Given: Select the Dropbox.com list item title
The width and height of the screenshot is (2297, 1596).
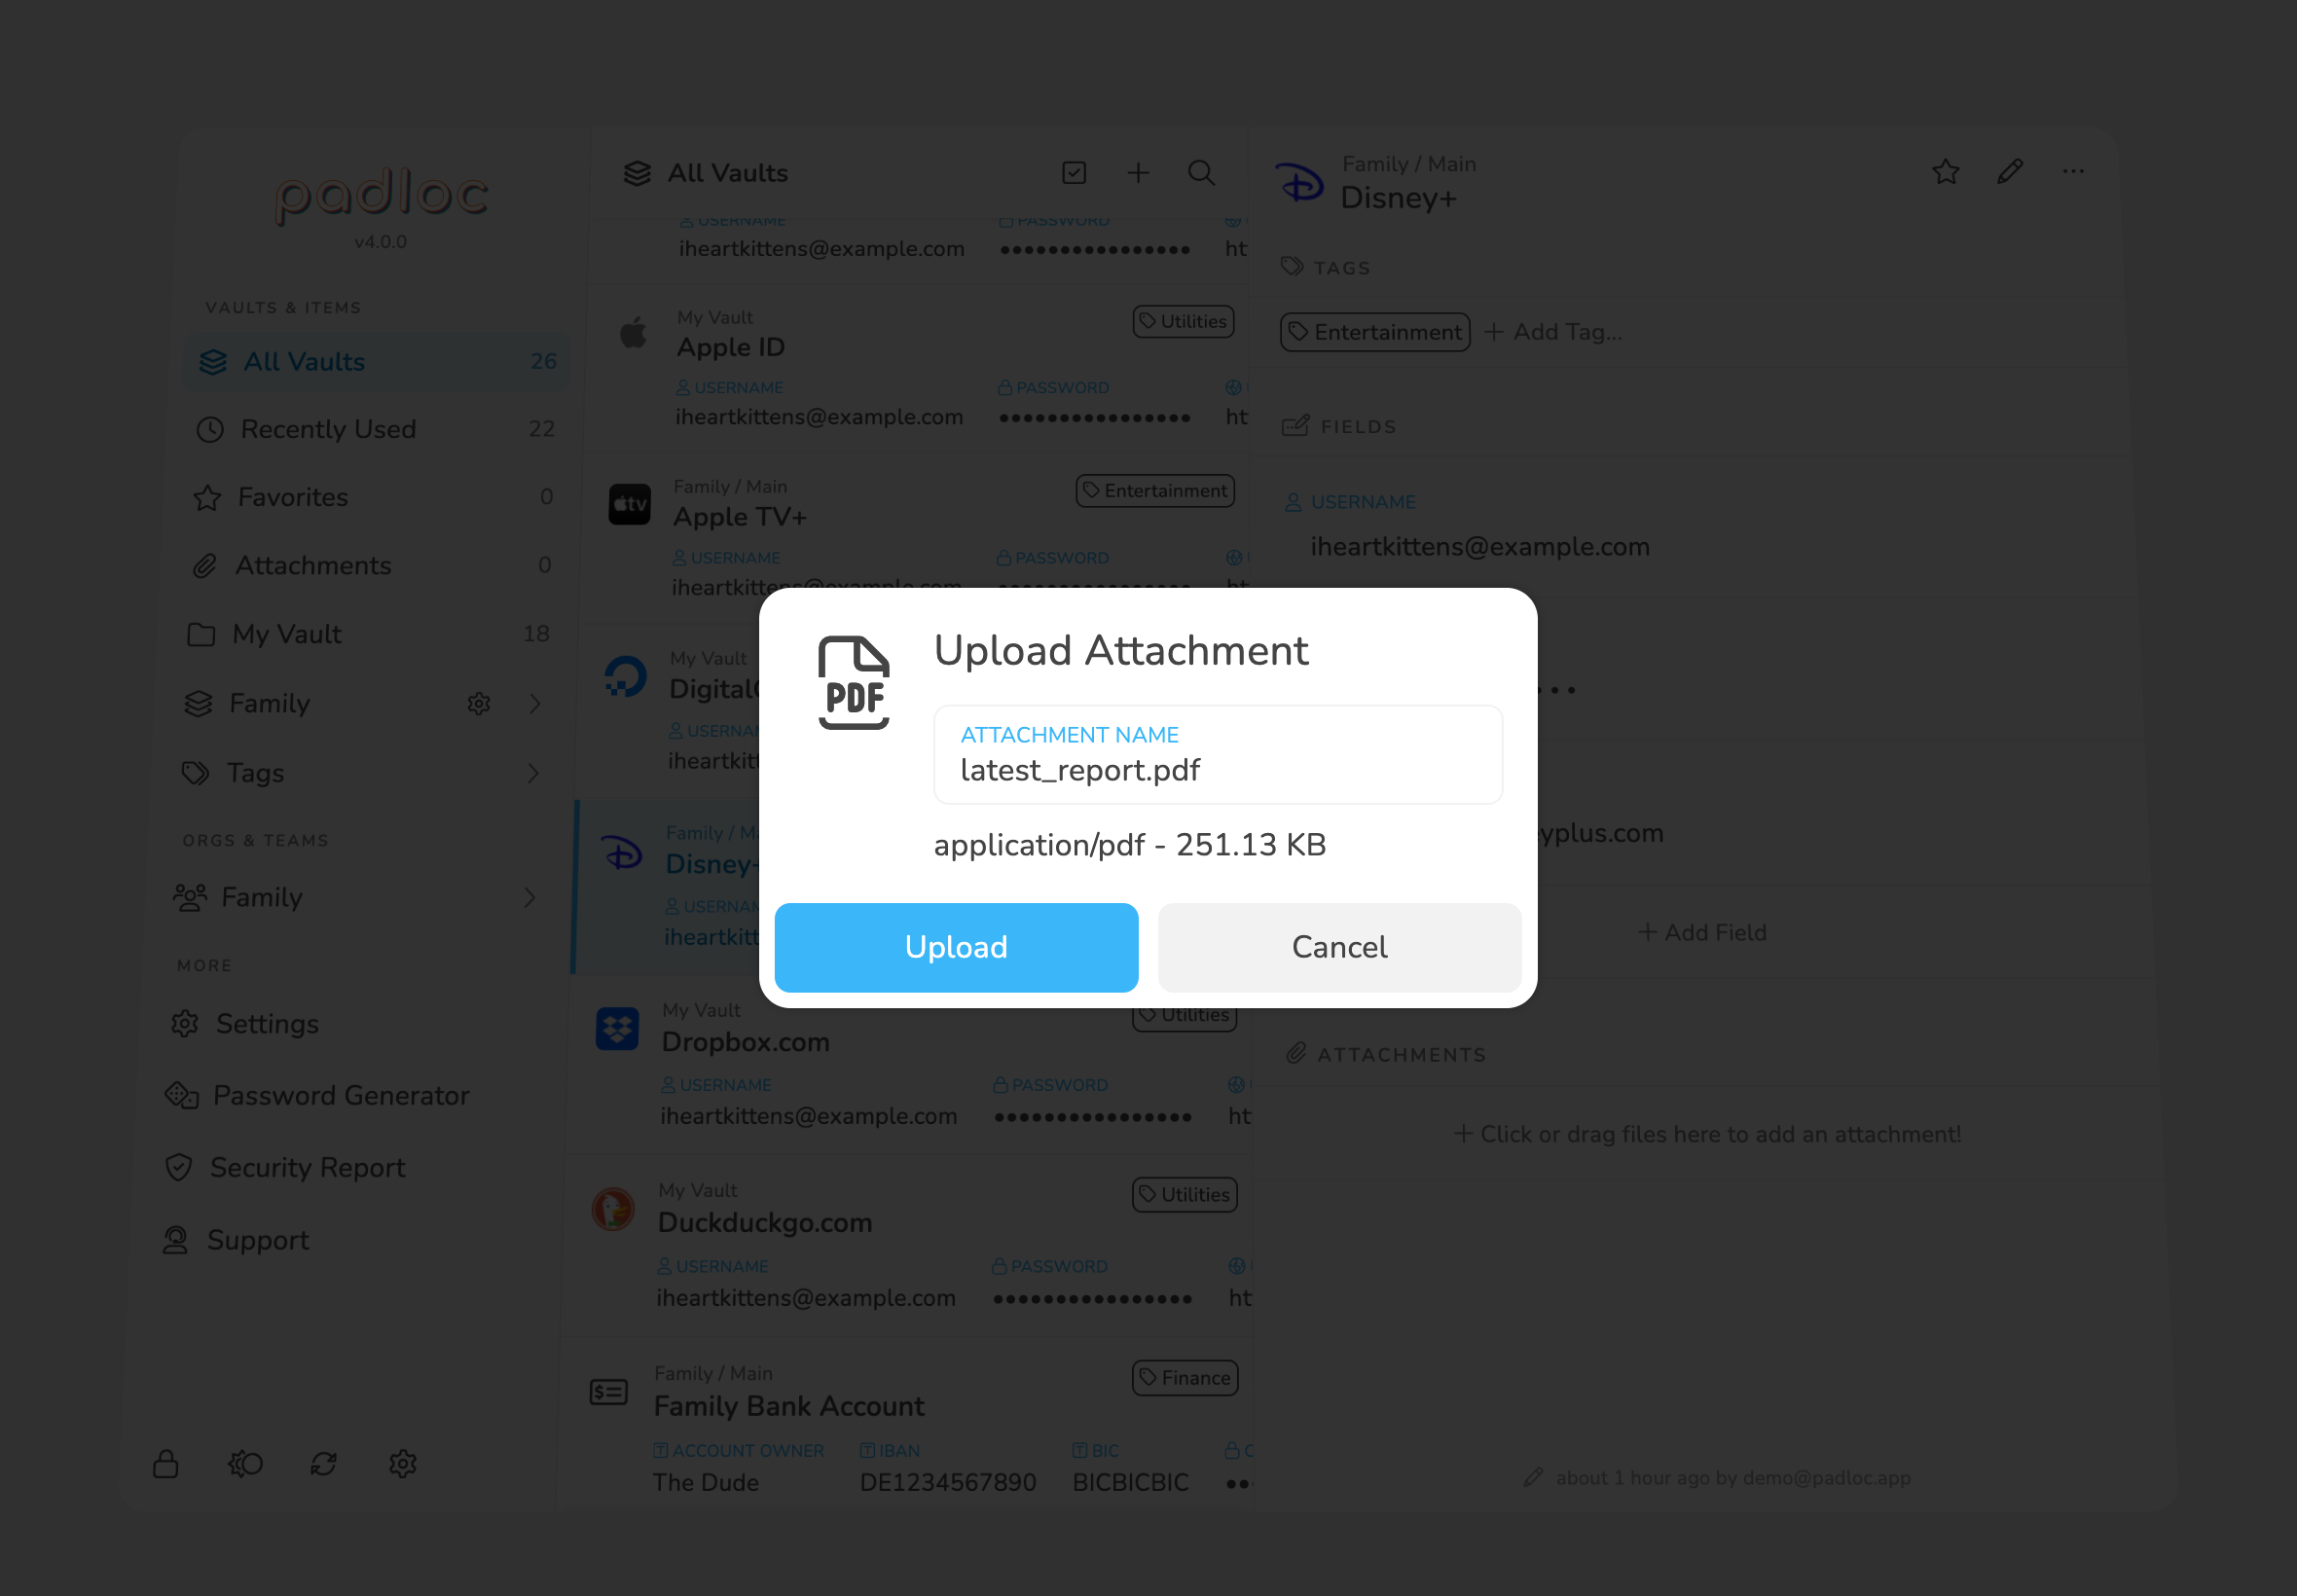Looking at the screenshot, I should coord(746,1042).
